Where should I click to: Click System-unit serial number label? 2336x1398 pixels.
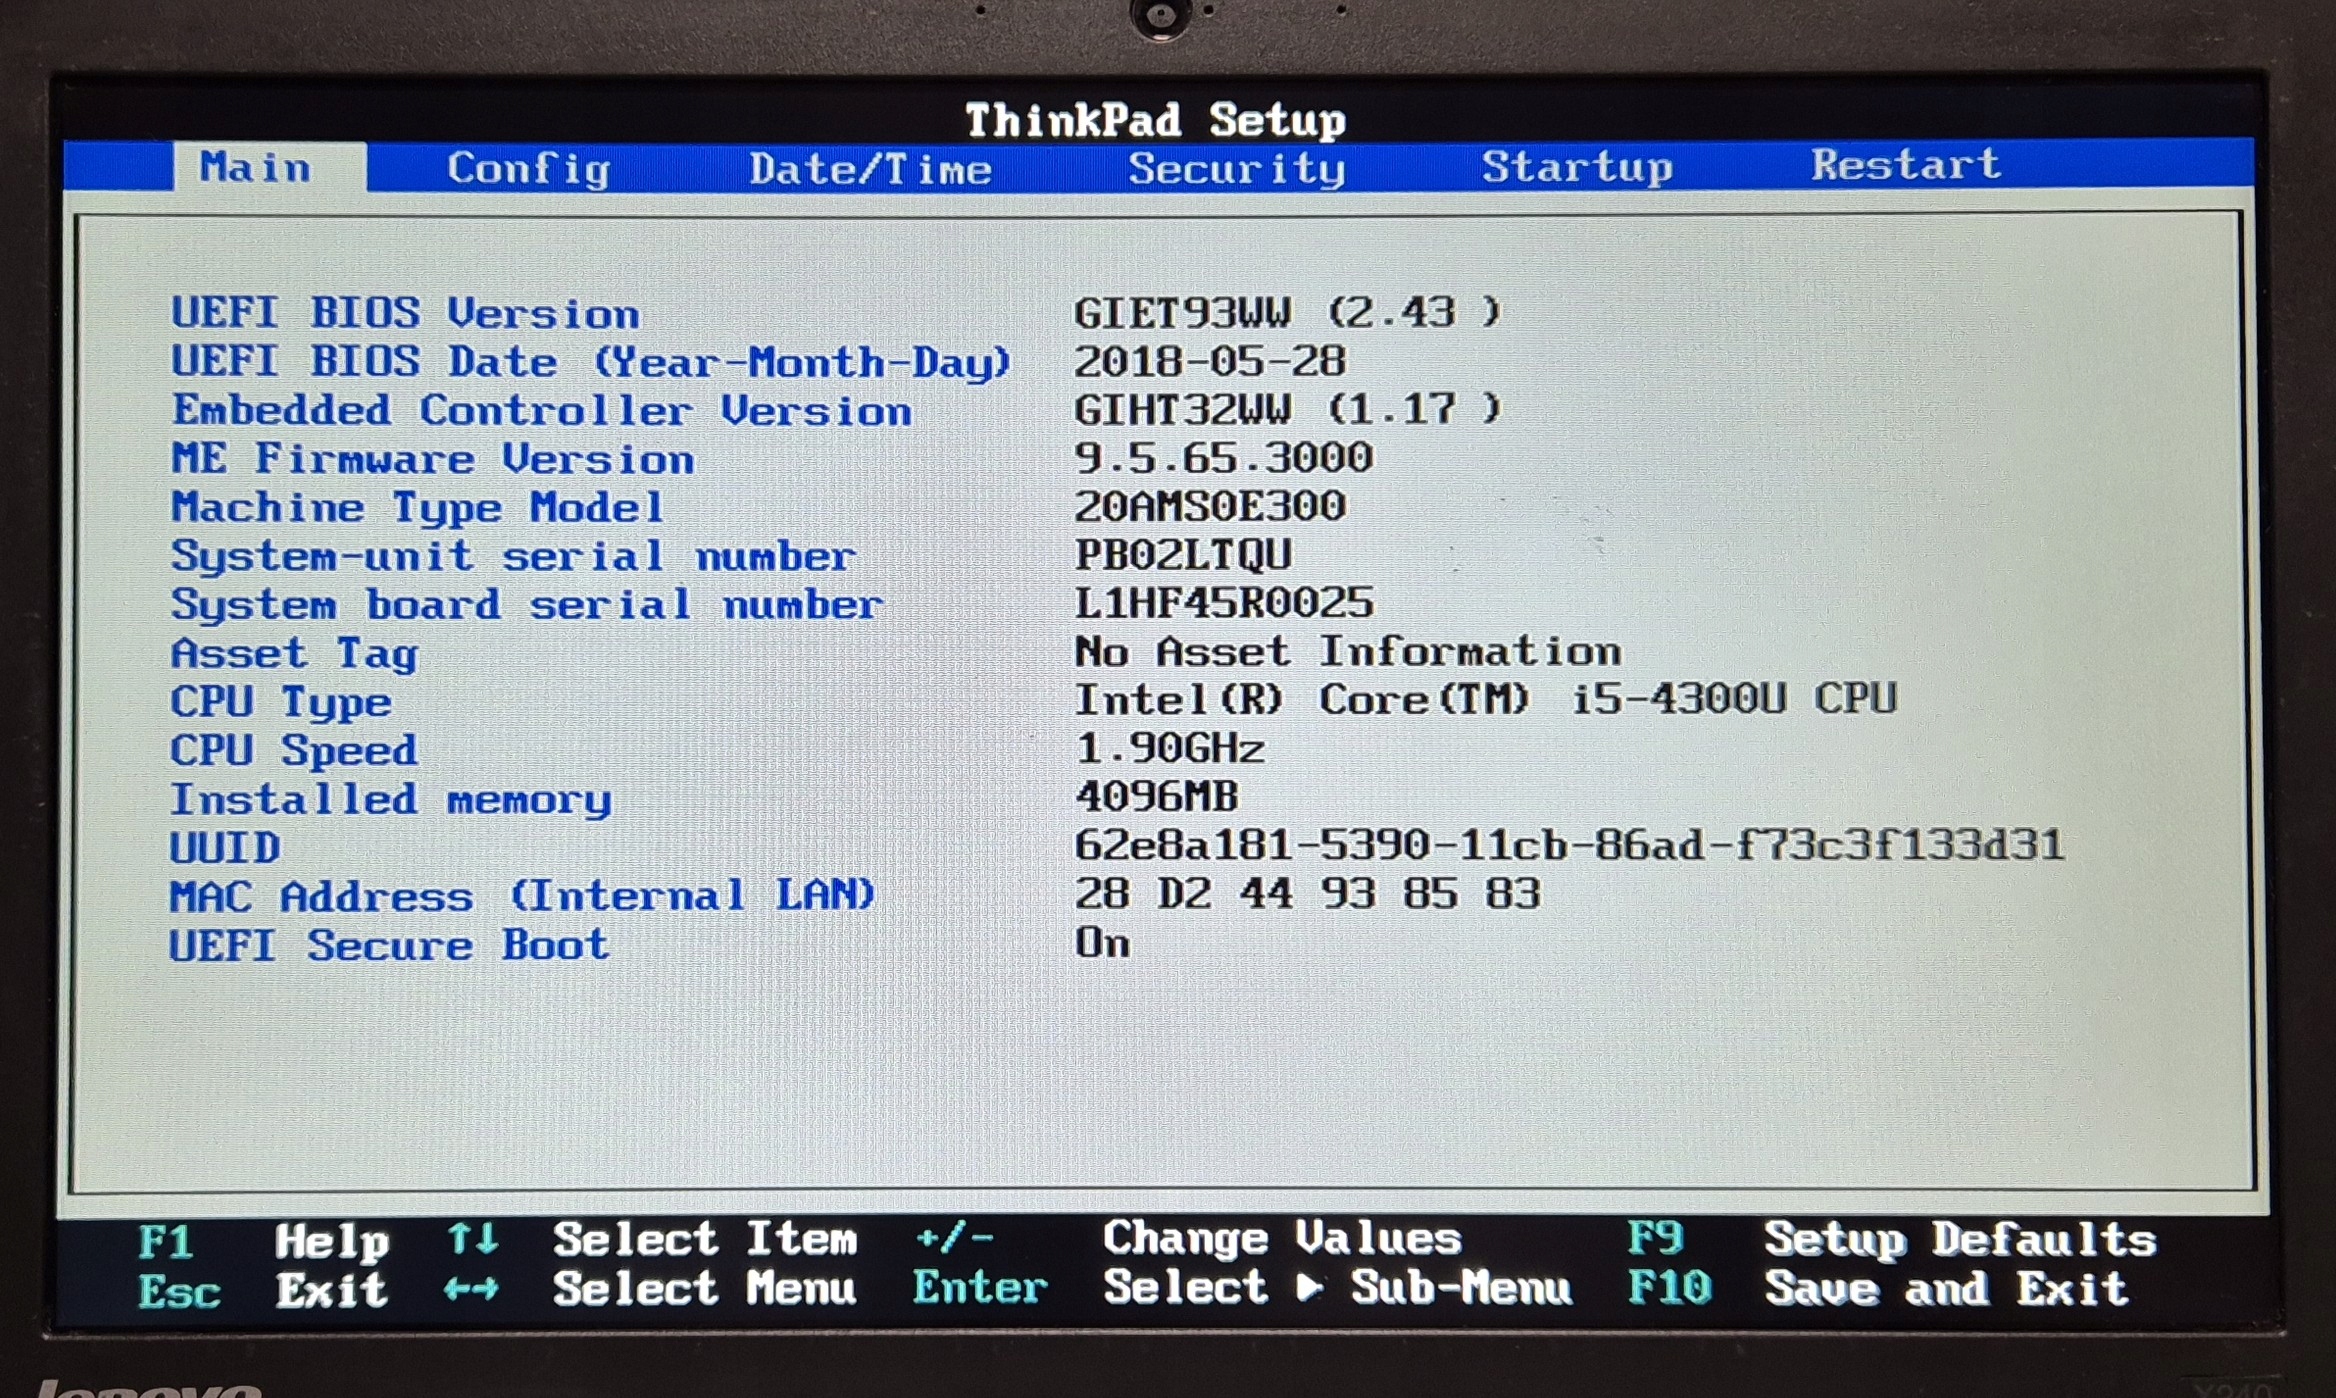pos(513,557)
